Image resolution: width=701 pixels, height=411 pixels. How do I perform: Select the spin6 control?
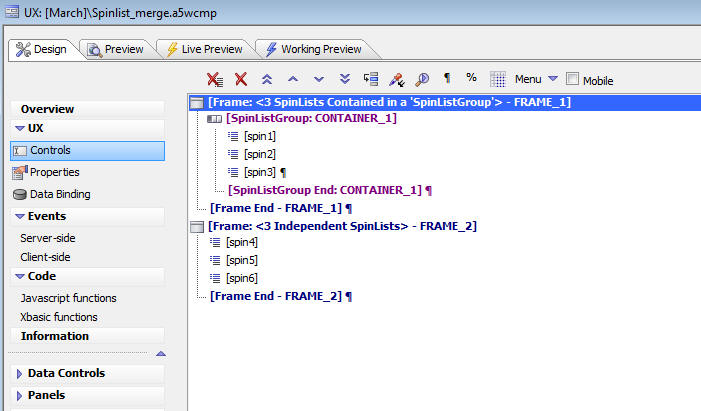[242, 278]
